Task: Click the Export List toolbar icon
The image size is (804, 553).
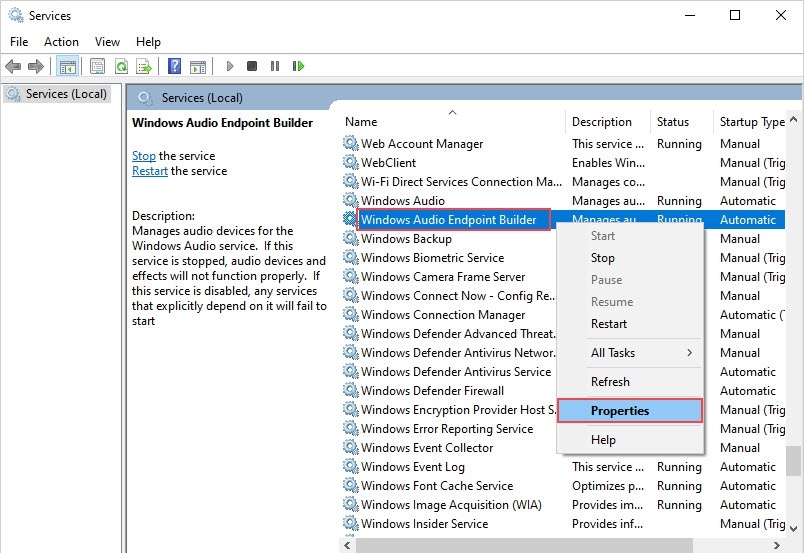Action: tap(144, 66)
